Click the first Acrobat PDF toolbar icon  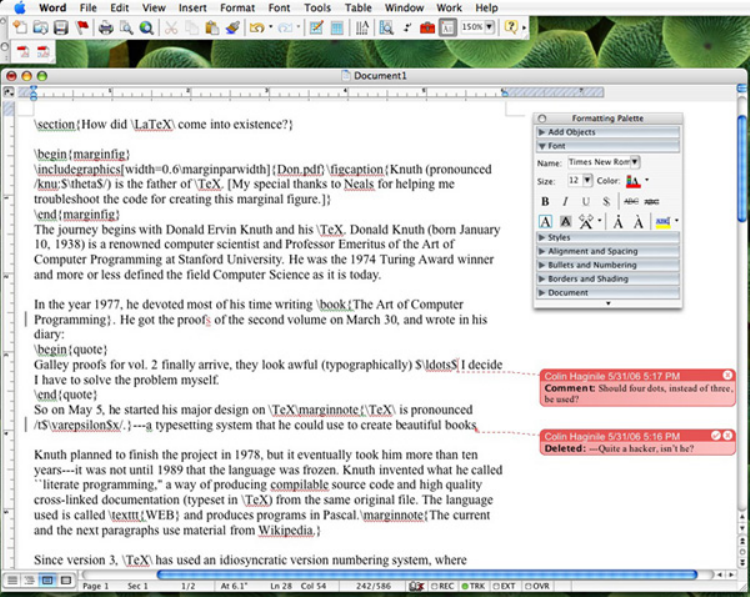click(23, 51)
